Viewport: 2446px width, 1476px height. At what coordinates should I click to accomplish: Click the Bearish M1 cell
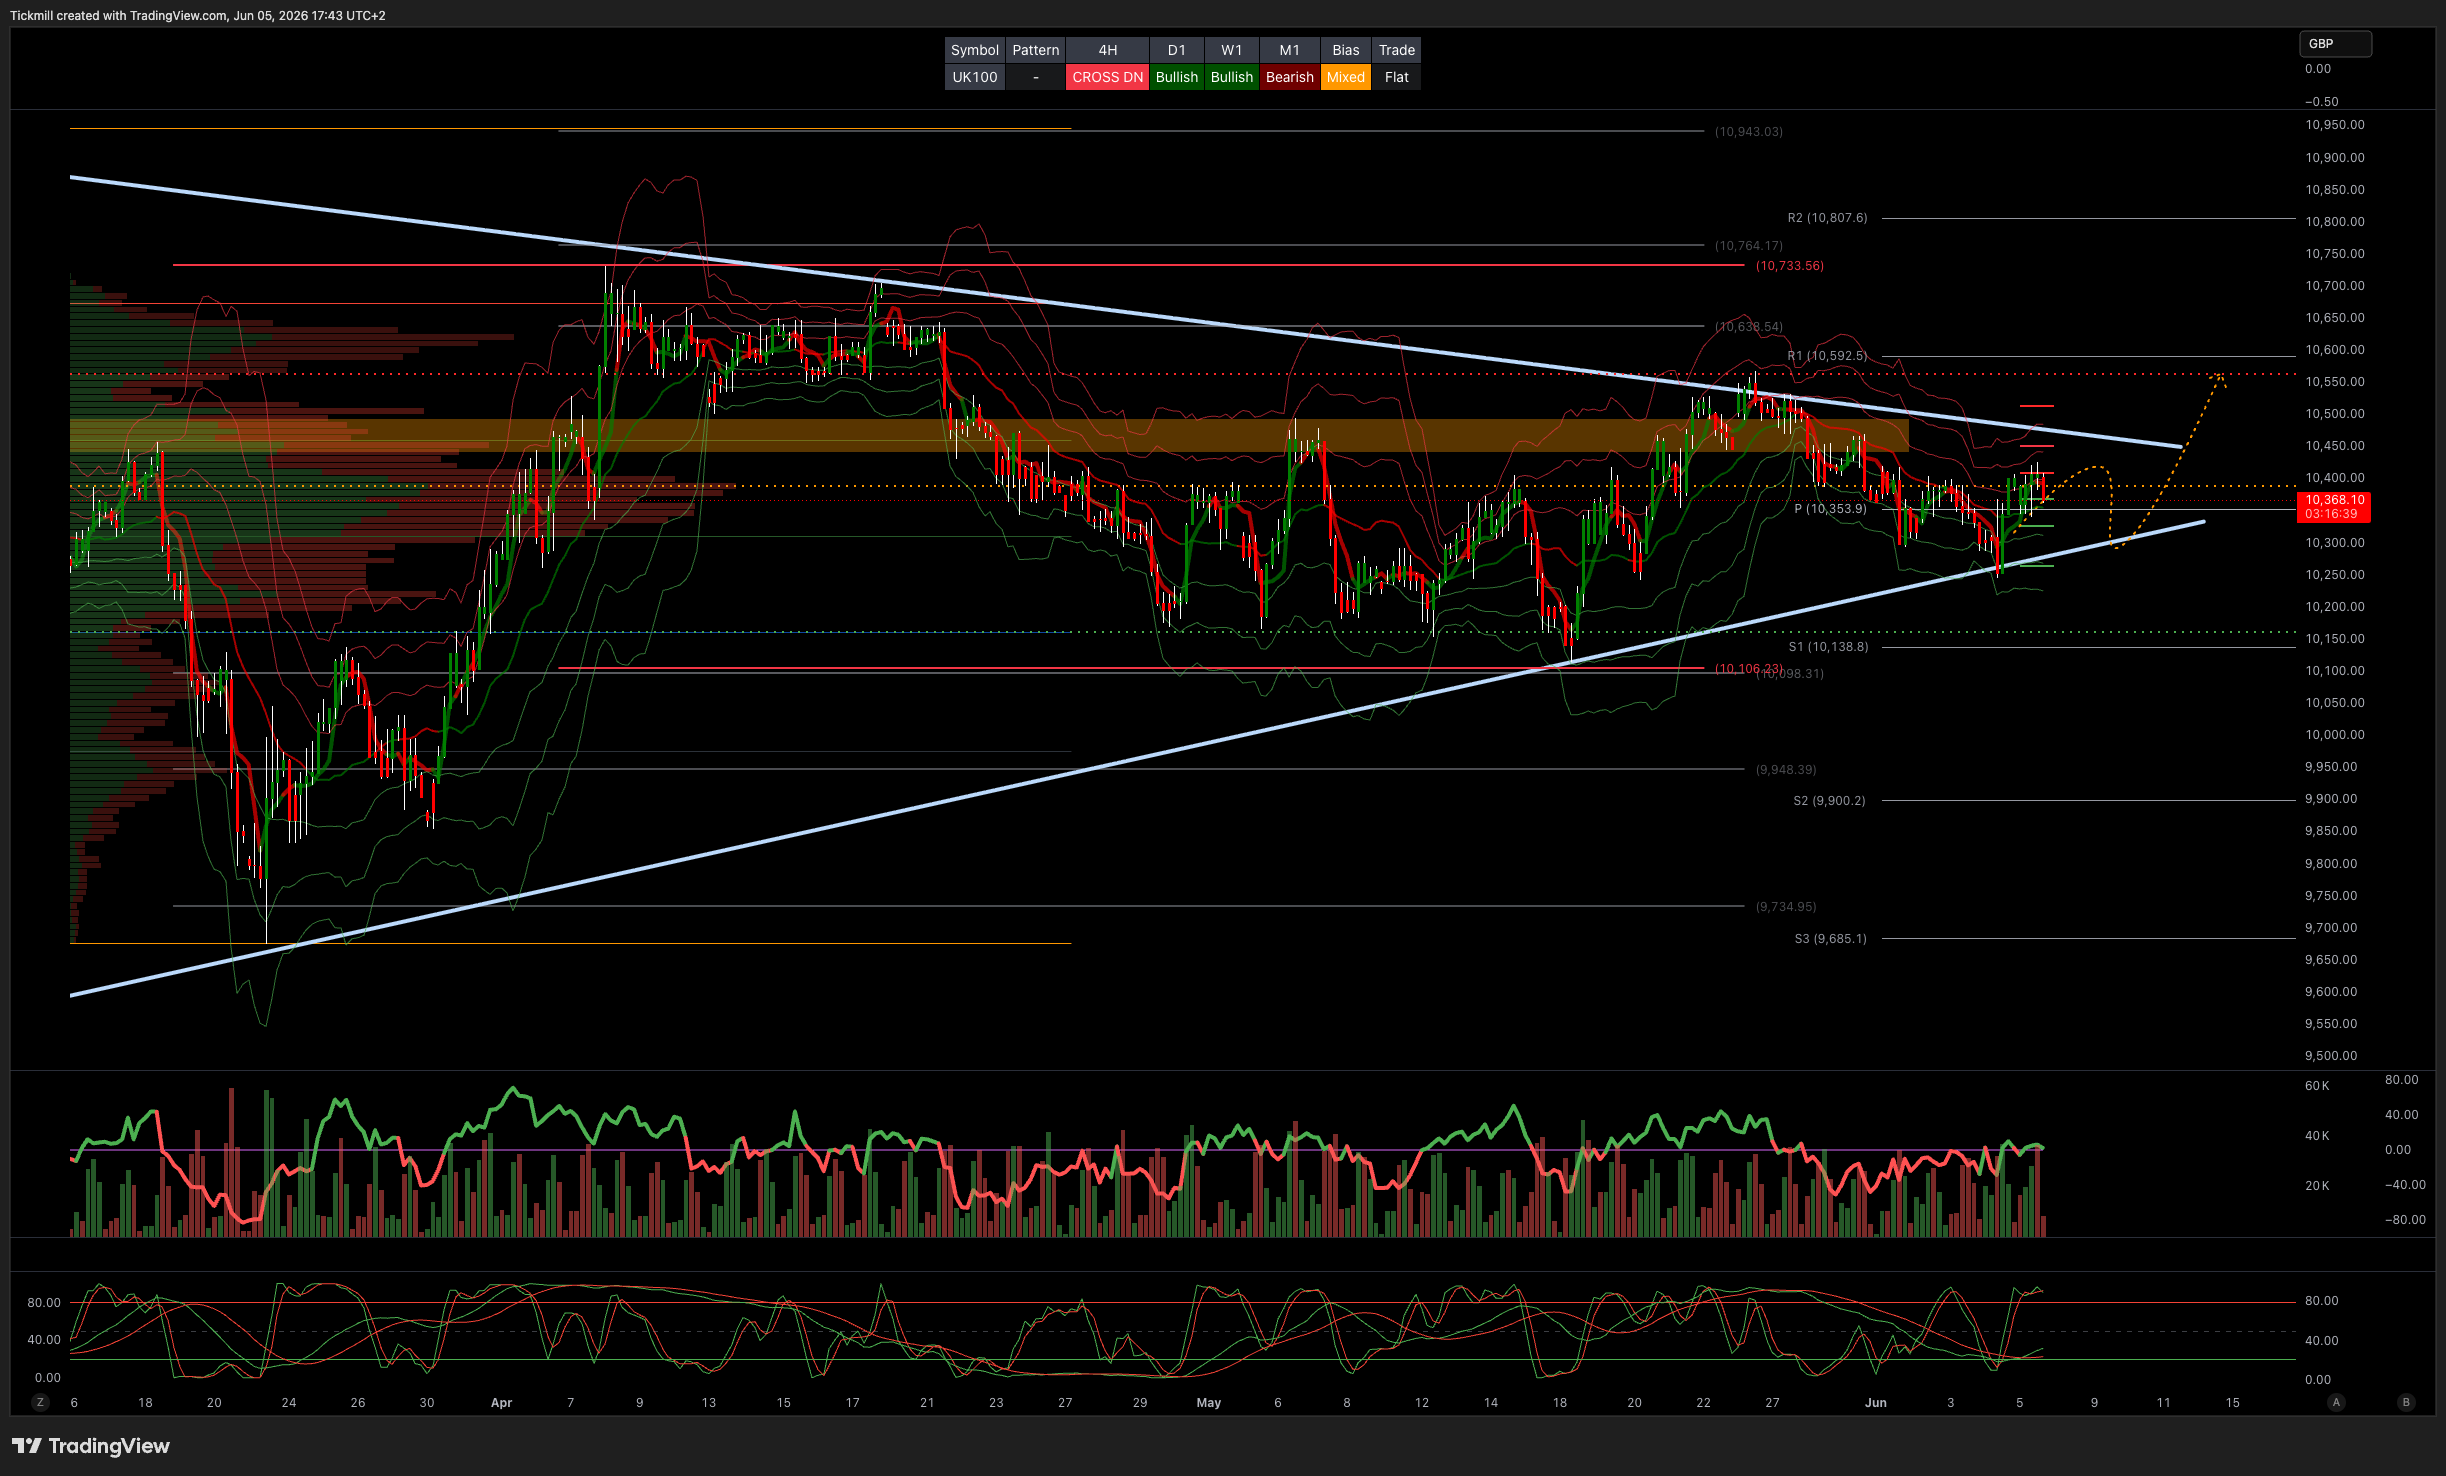click(x=1289, y=77)
